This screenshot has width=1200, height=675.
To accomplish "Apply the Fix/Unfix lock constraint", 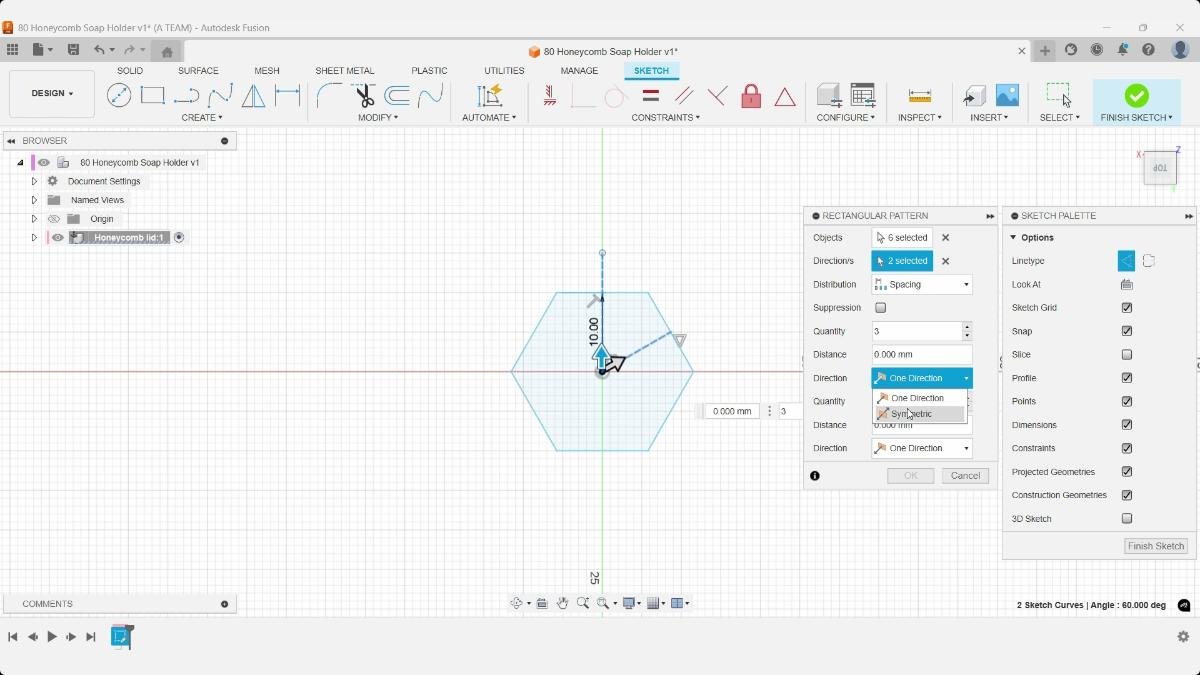I will pos(751,95).
